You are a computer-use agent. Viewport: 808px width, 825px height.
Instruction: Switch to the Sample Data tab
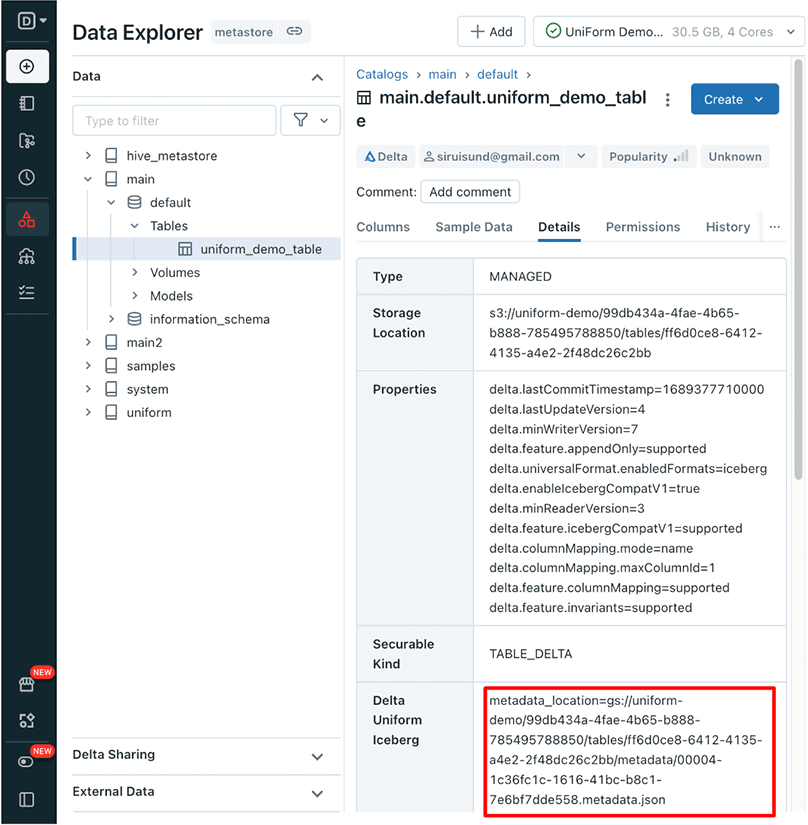coord(473,227)
